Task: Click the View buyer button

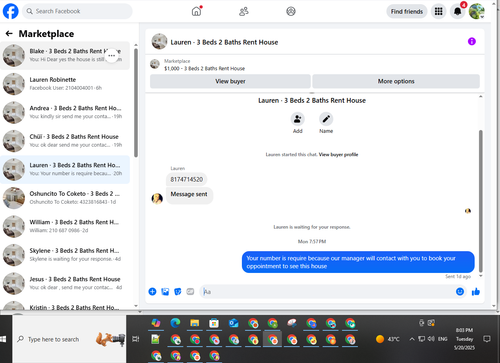Action: pyautogui.click(x=230, y=81)
